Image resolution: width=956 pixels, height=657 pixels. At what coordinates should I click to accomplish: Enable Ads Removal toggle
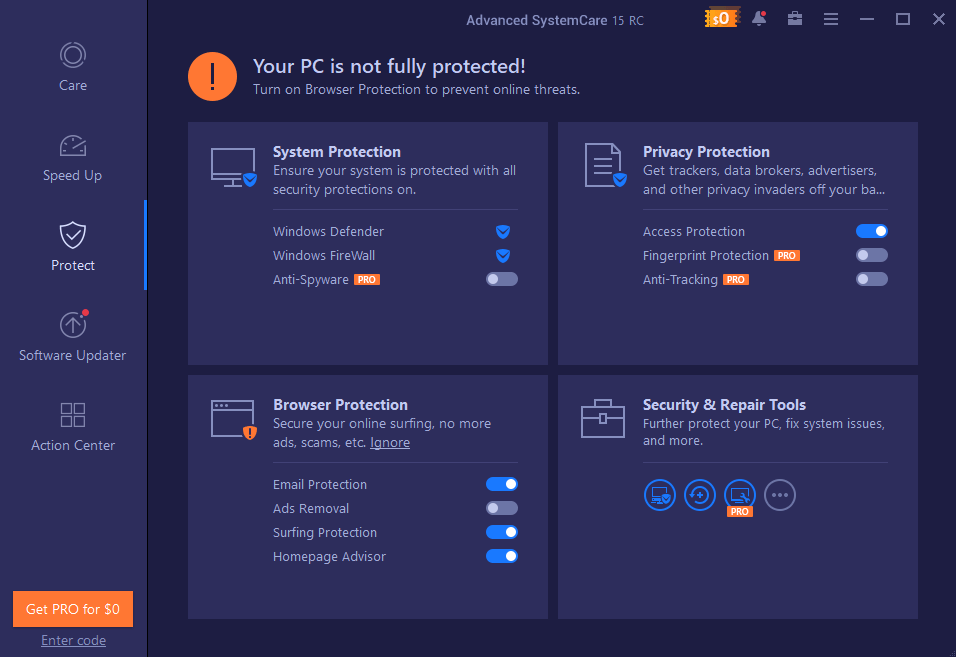502,508
